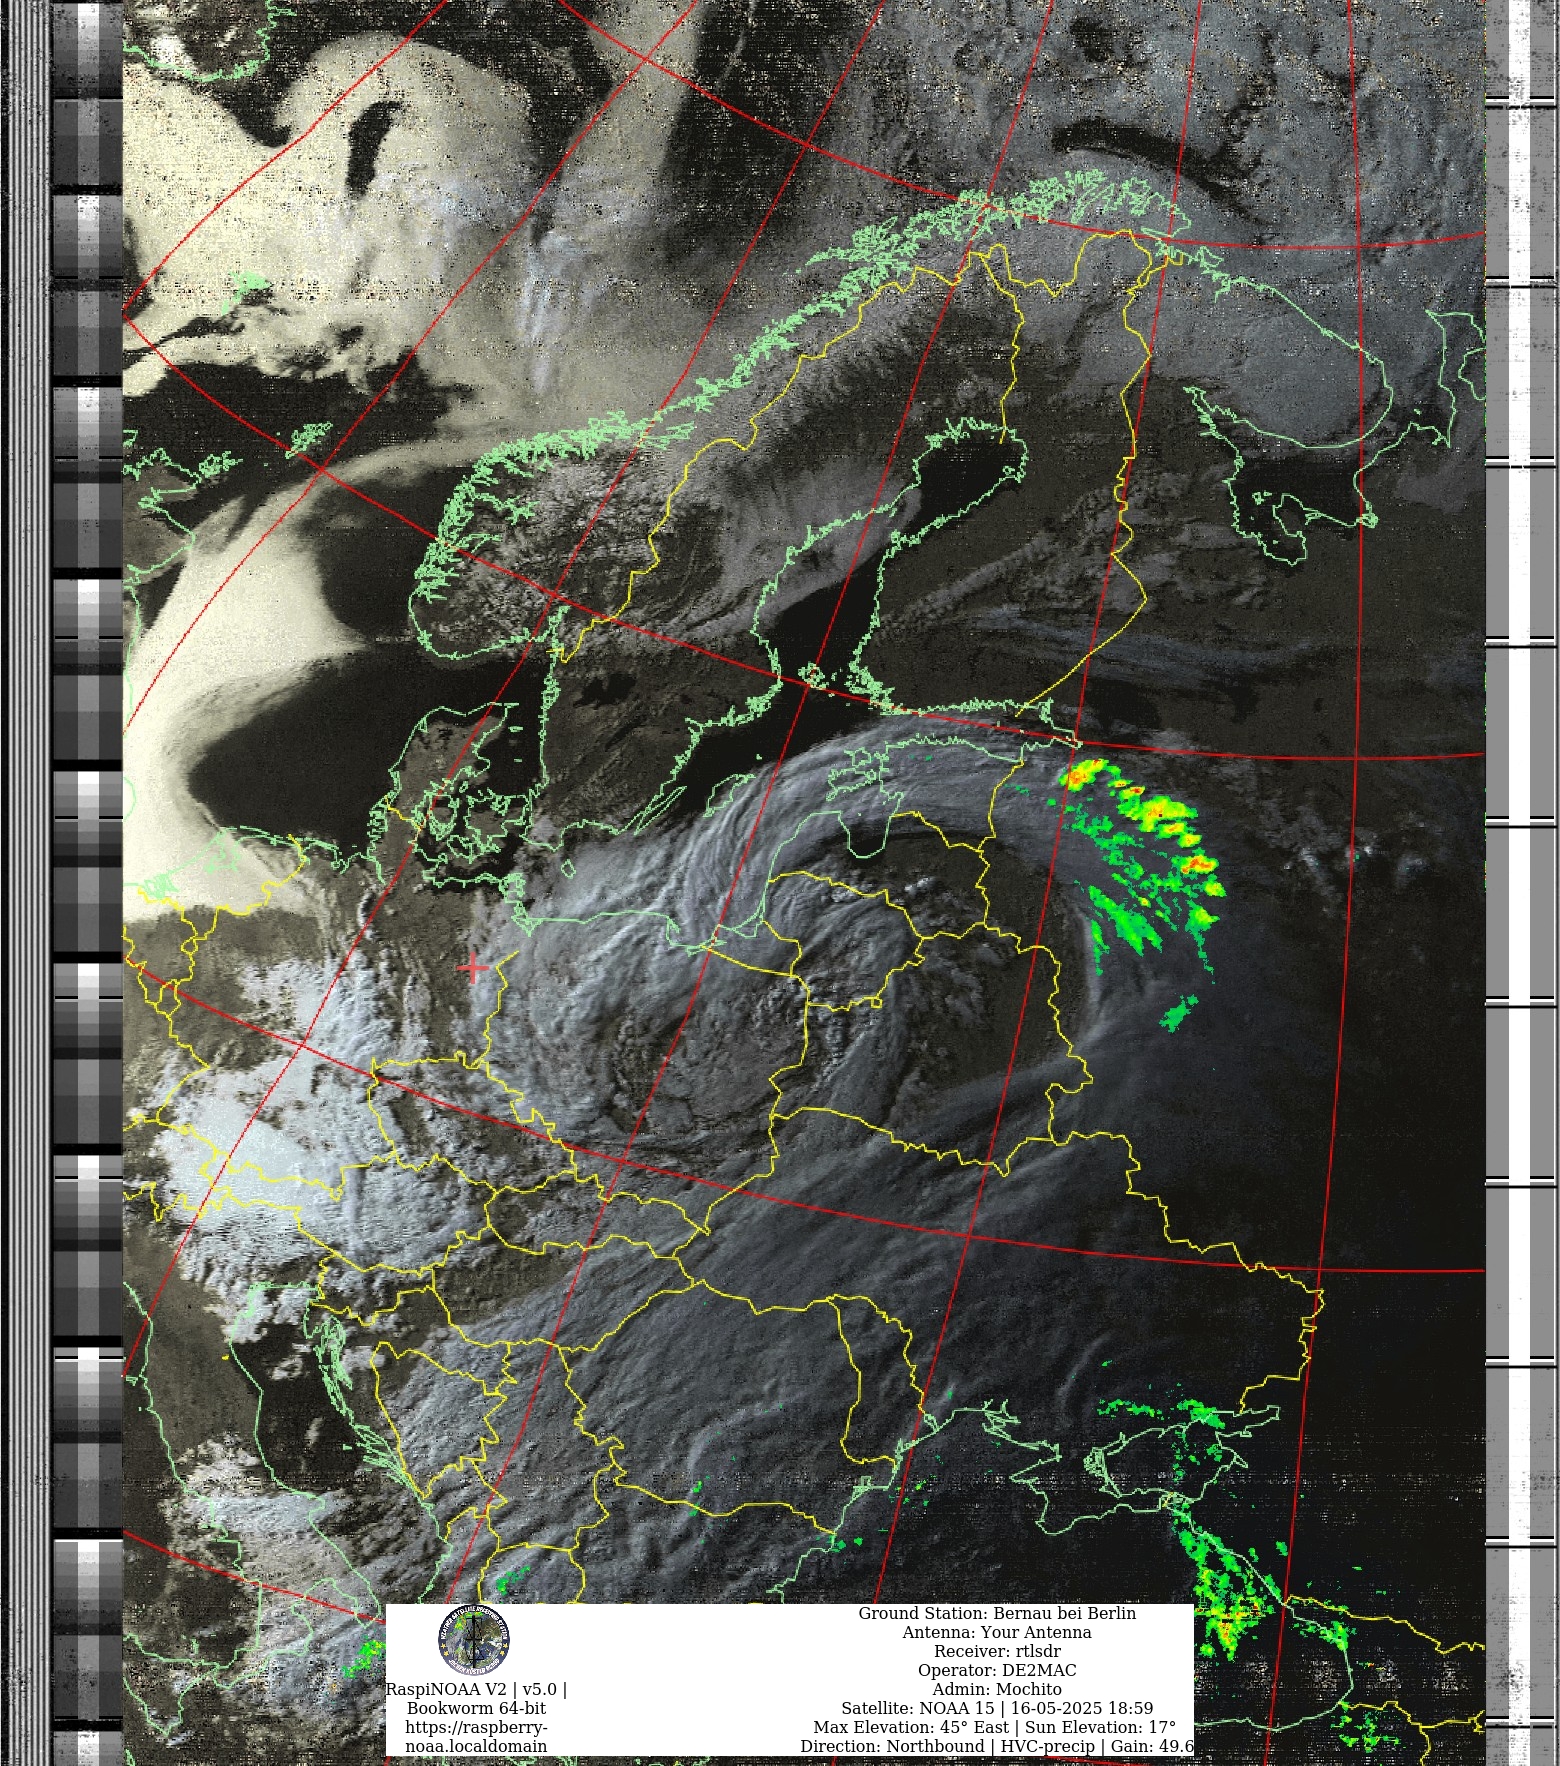
Task: Click the "Receiver: rtlsdr" line
Action: point(997,1651)
